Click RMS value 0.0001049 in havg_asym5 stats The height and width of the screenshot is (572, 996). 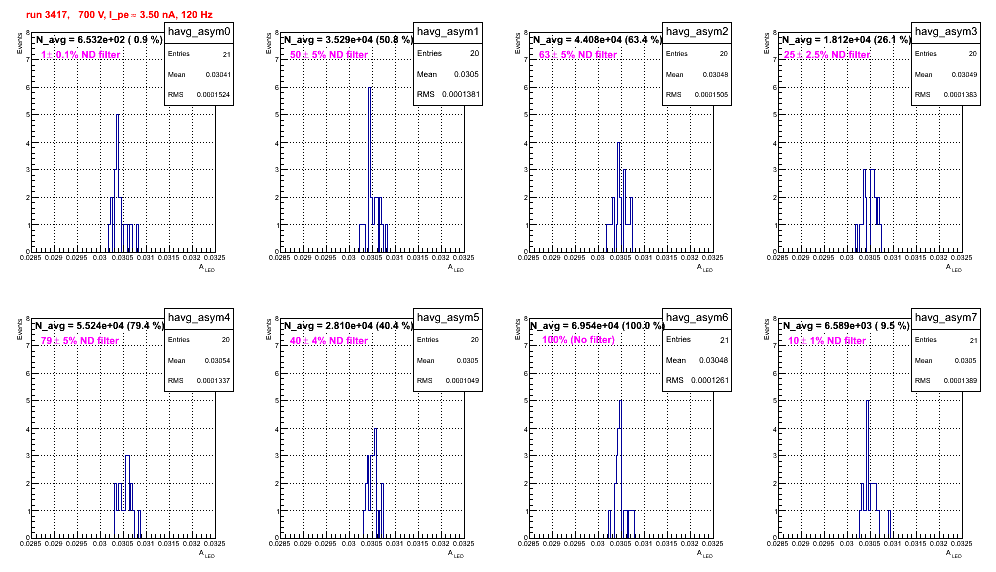coord(462,381)
